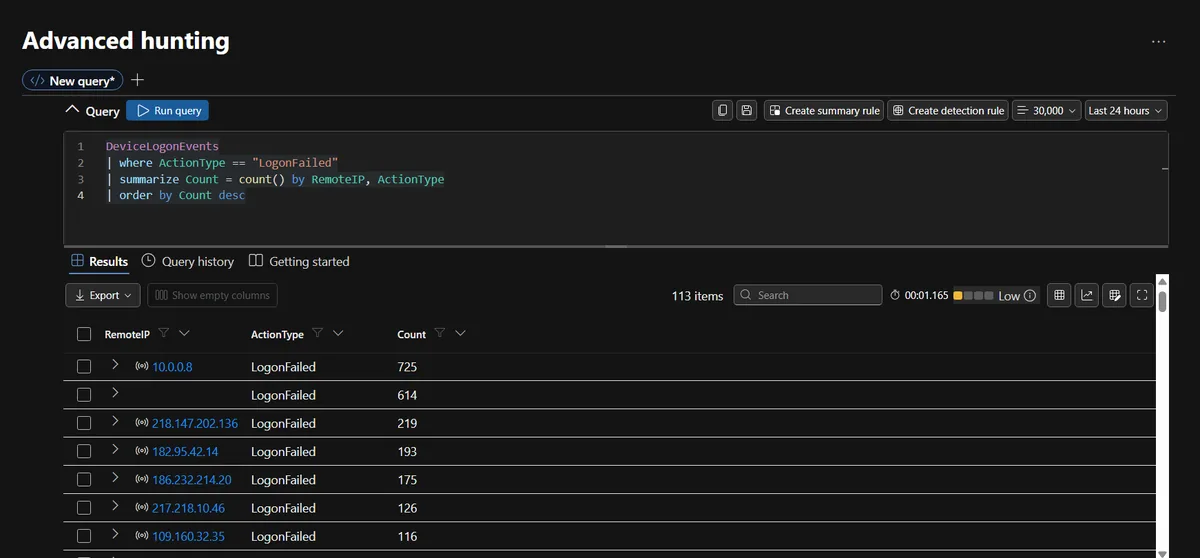This screenshot has height=558, width=1200.
Task: Click the results vertical scrollbar thumb
Action: [x=1162, y=300]
